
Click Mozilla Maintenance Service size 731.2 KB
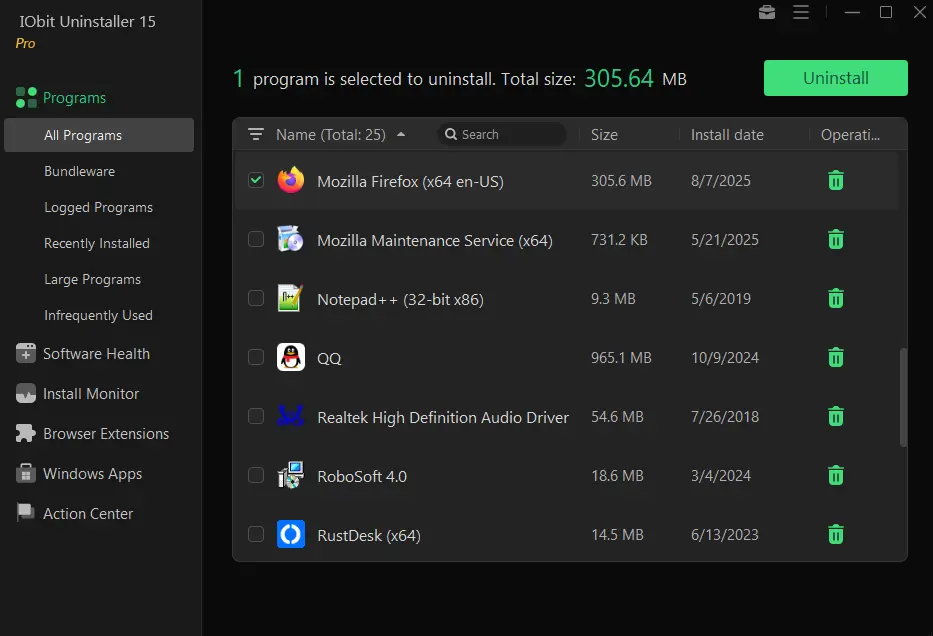619,240
